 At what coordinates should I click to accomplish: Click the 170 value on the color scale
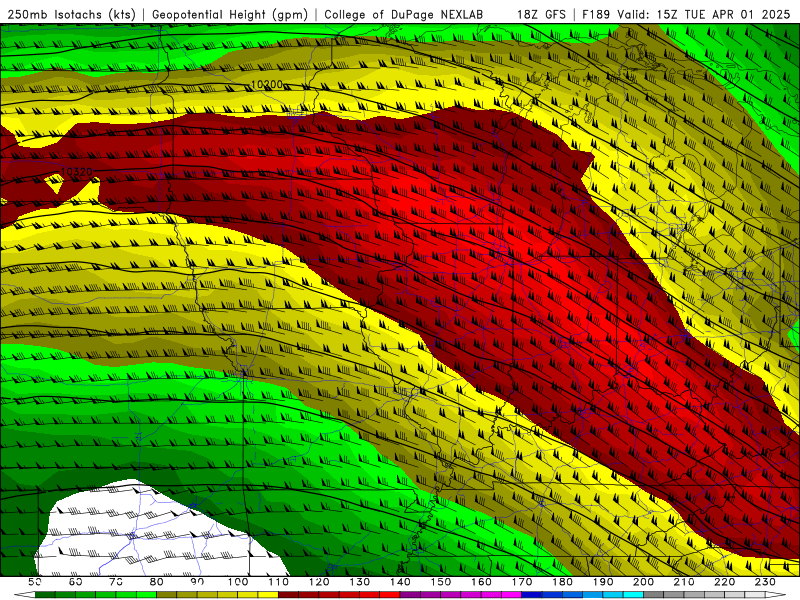click(521, 582)
